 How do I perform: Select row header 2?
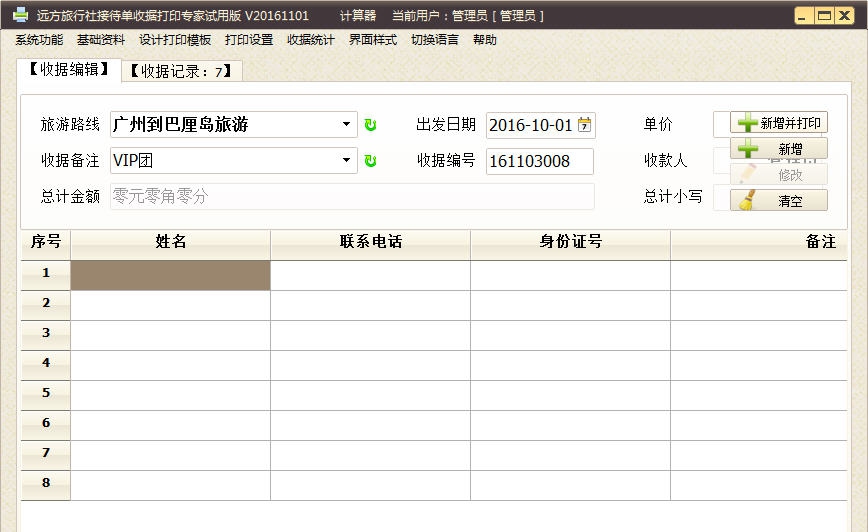click(46, 305)
